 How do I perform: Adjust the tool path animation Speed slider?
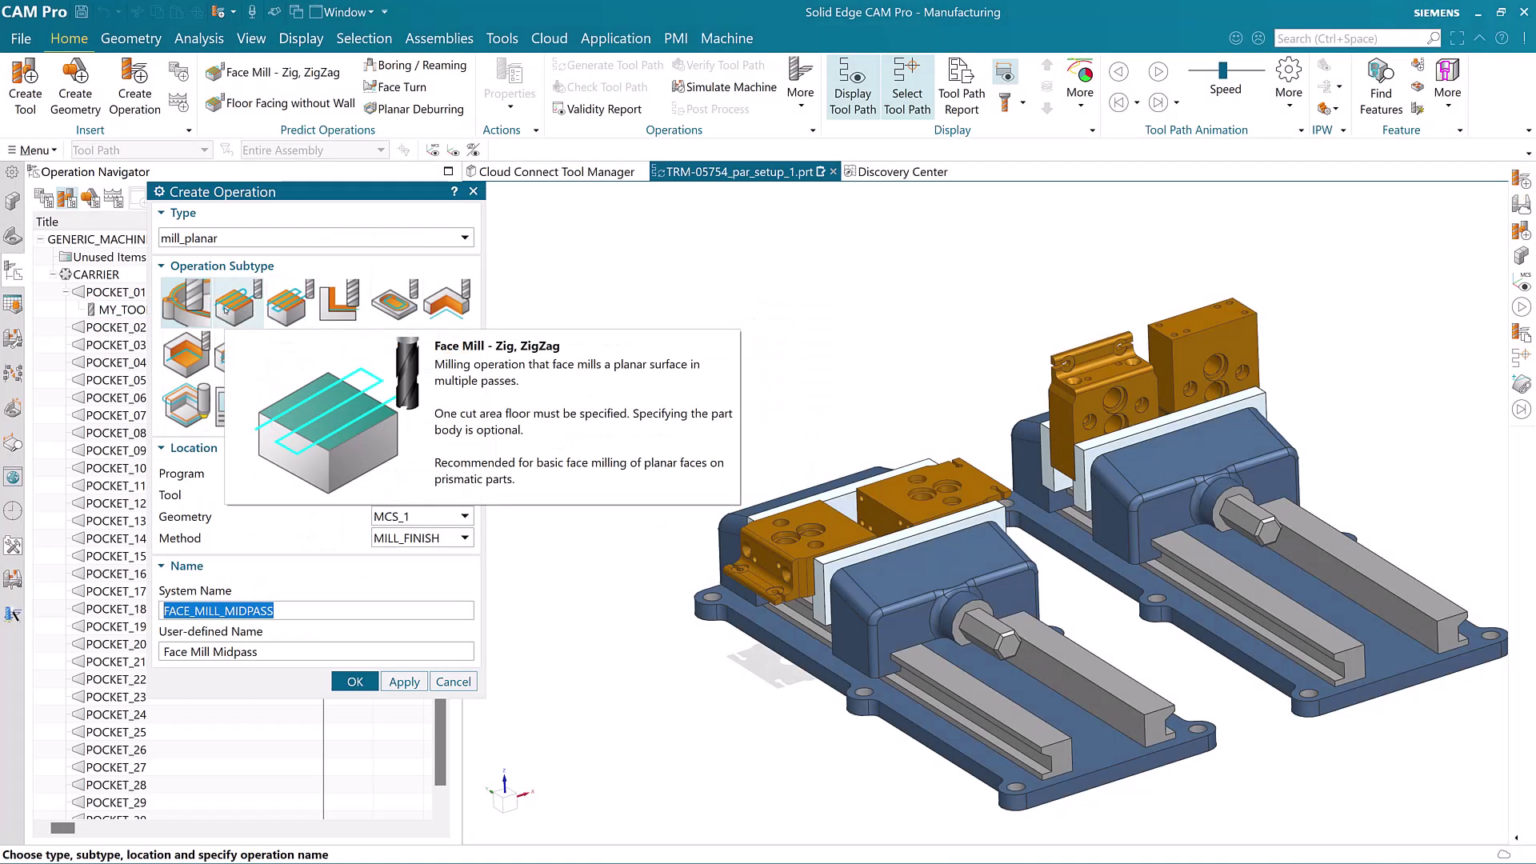[x=1224, y=71]
